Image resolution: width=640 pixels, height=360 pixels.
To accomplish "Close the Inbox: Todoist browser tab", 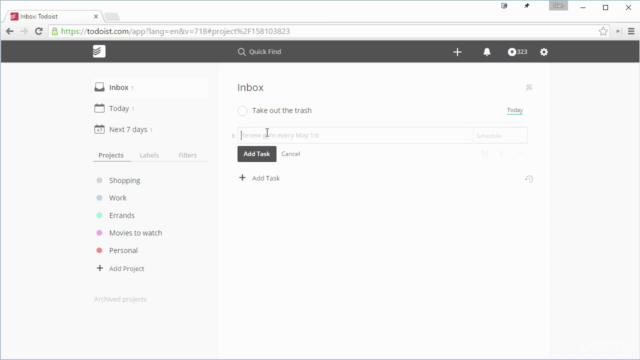I will [96, 17].
